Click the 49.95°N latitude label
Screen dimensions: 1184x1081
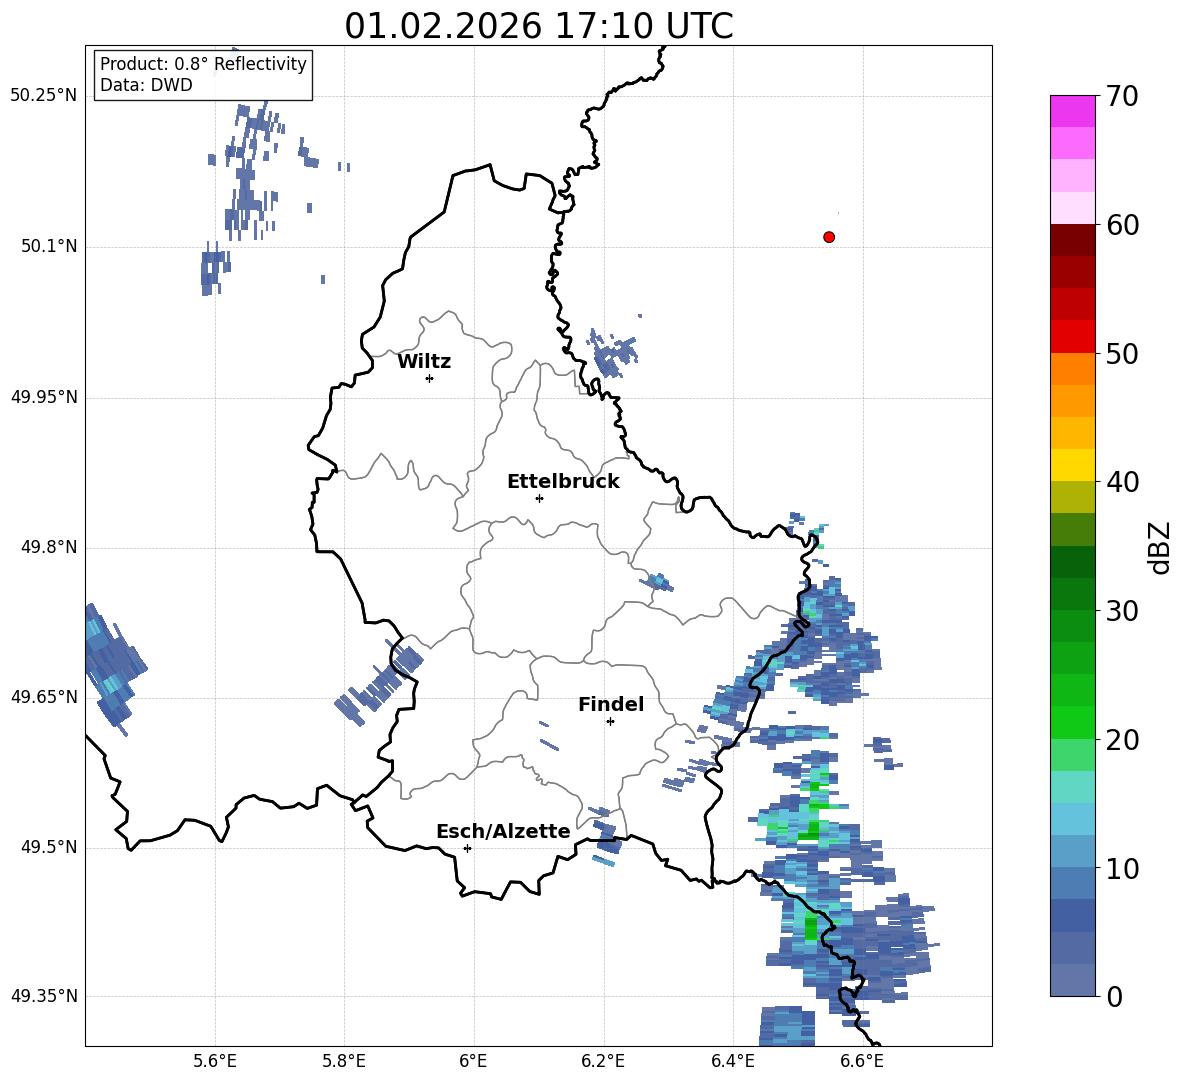pyautogui.click(x=44, y=397)
